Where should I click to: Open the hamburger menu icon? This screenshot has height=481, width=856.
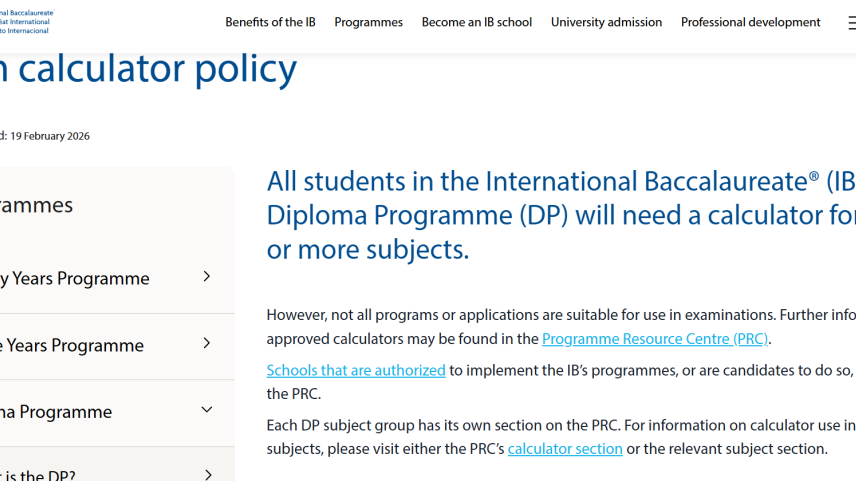[850, 22]
